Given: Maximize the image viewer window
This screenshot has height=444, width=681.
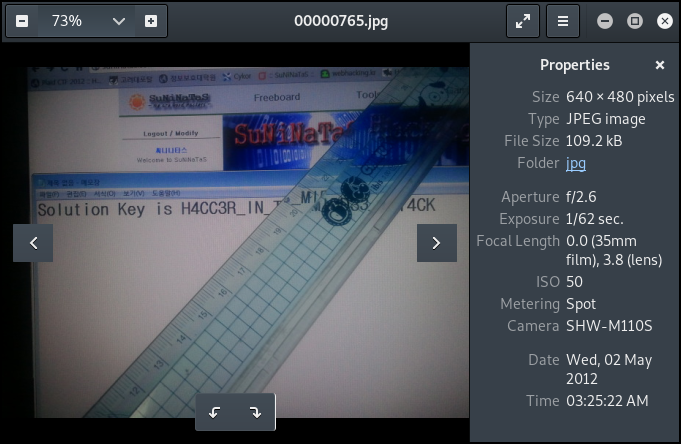Looking at the screenshot, I should coord(635,21).
